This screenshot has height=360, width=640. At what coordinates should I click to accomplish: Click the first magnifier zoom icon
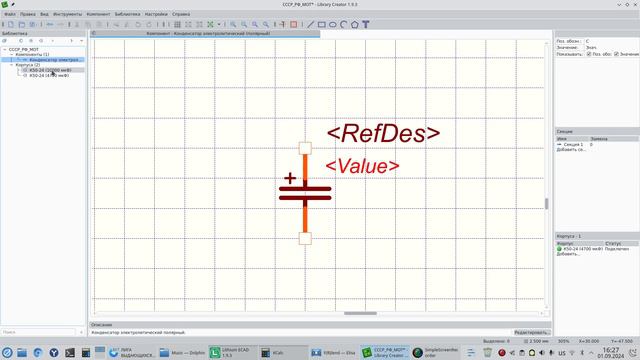point(233,24)
